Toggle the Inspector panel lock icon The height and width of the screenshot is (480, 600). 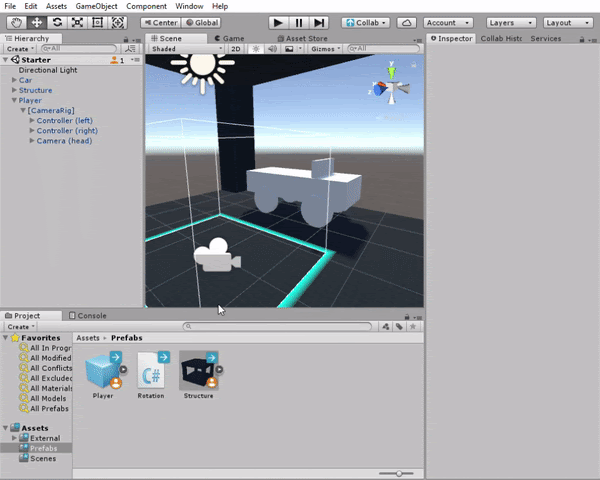click(x=582, y=39)
